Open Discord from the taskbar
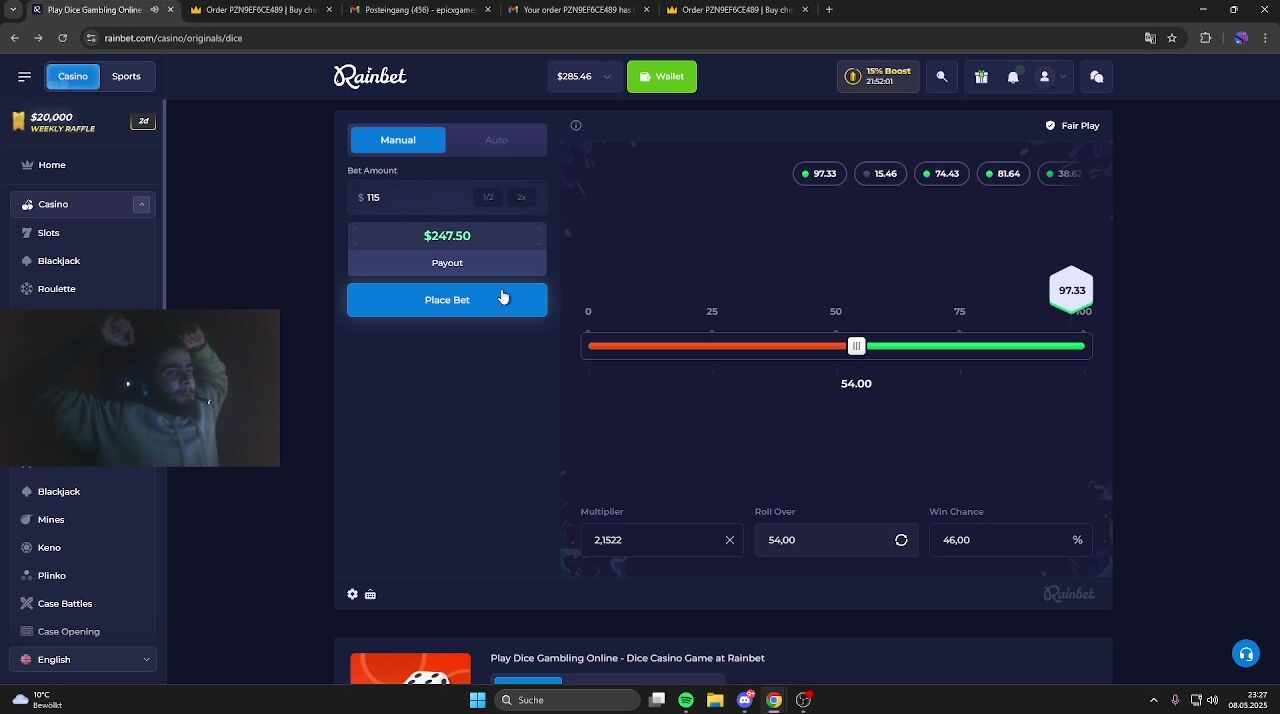Screen dimensions: 1280x714 click(745, 700)
